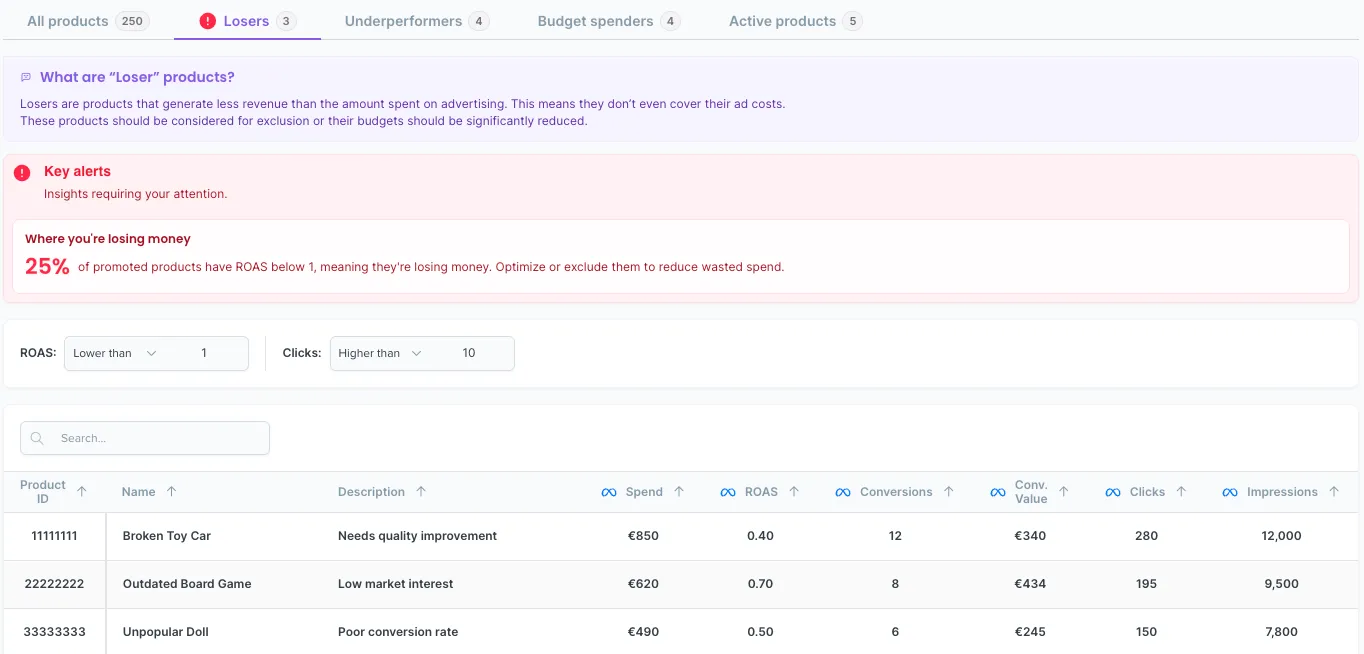Sort the Description column using its arrow
The width and height of the screenshot is (1364, 654).
tap(421, 491)
